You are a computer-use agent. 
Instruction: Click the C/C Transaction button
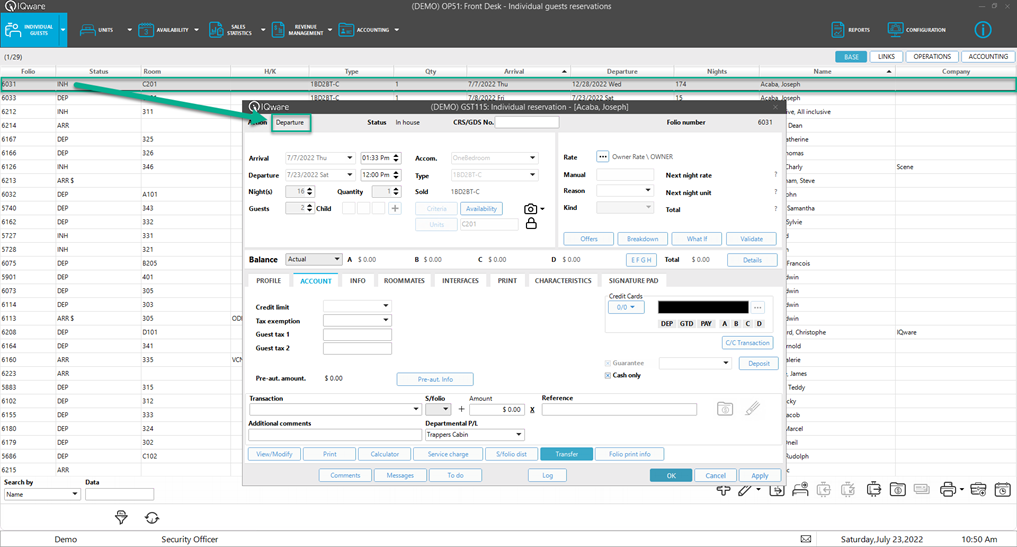coord(747,343)
